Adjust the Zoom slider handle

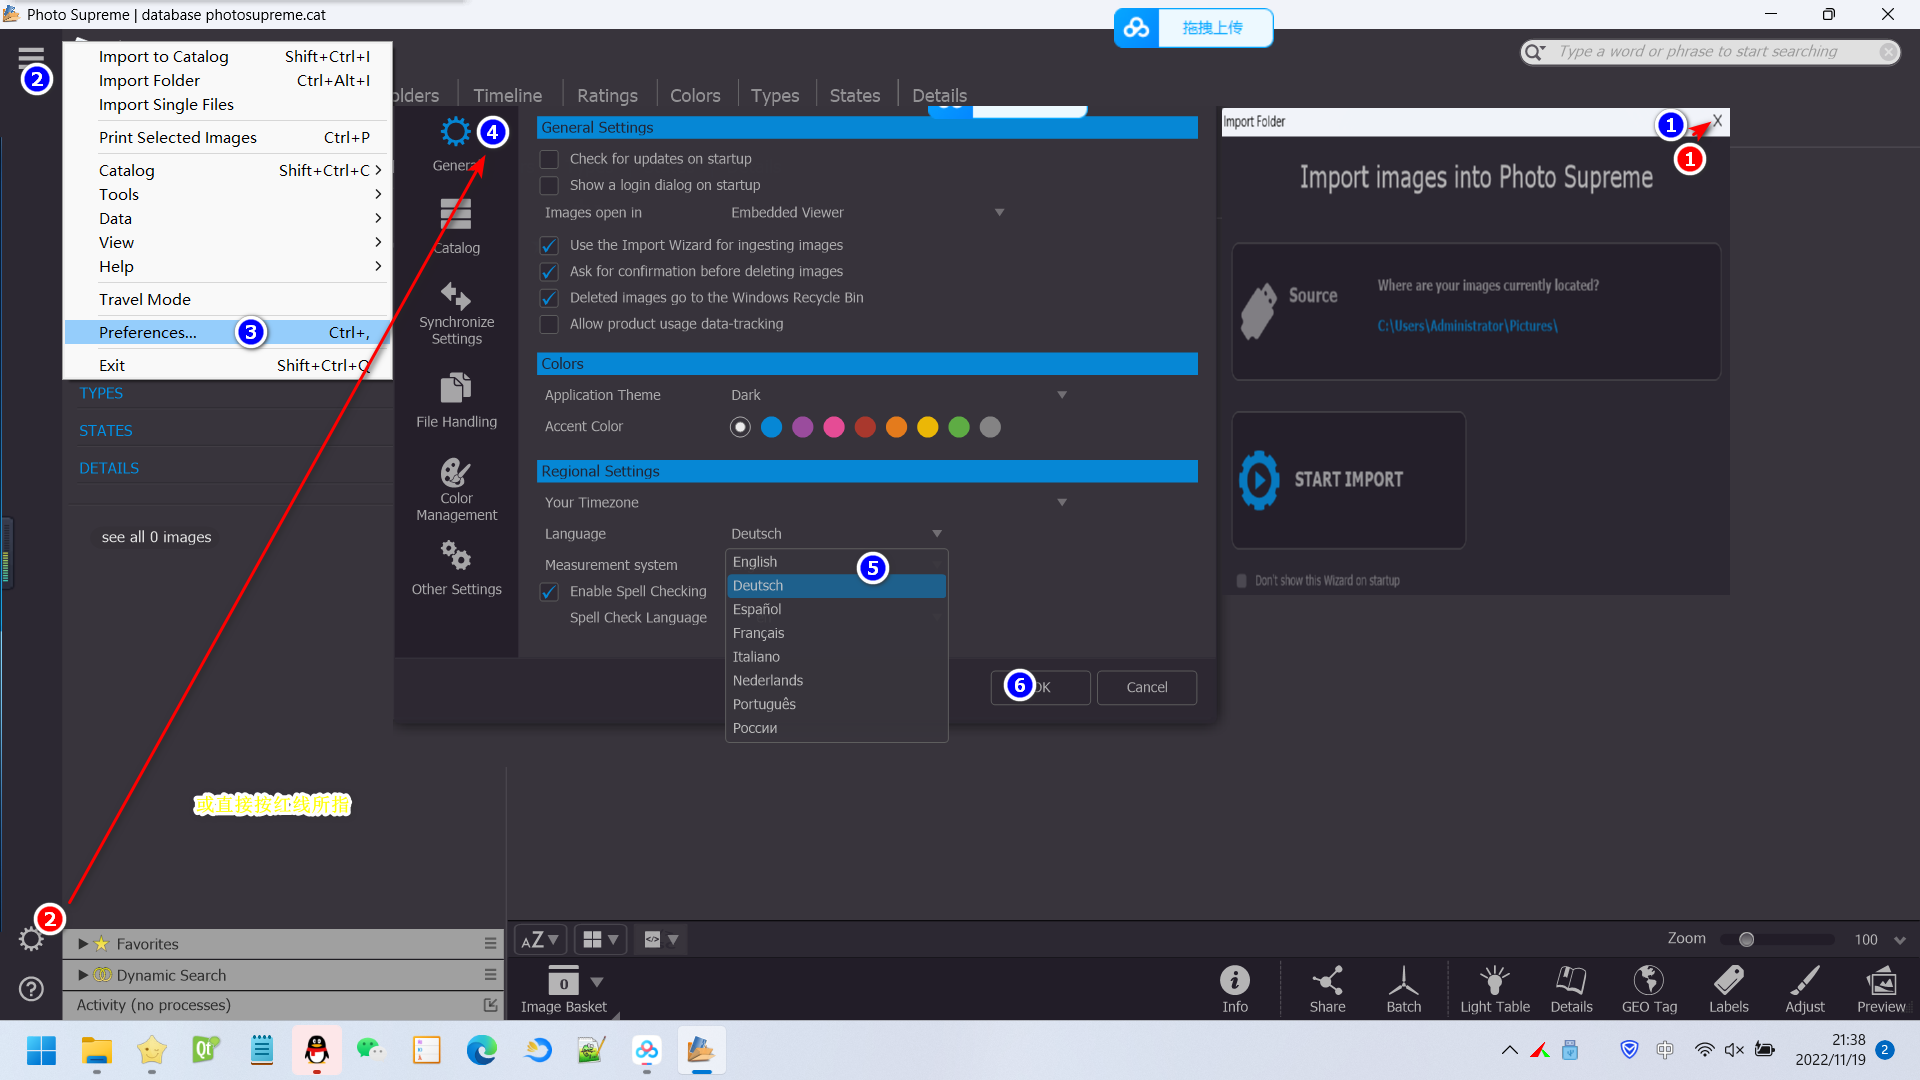click(x=1746, y=940)
